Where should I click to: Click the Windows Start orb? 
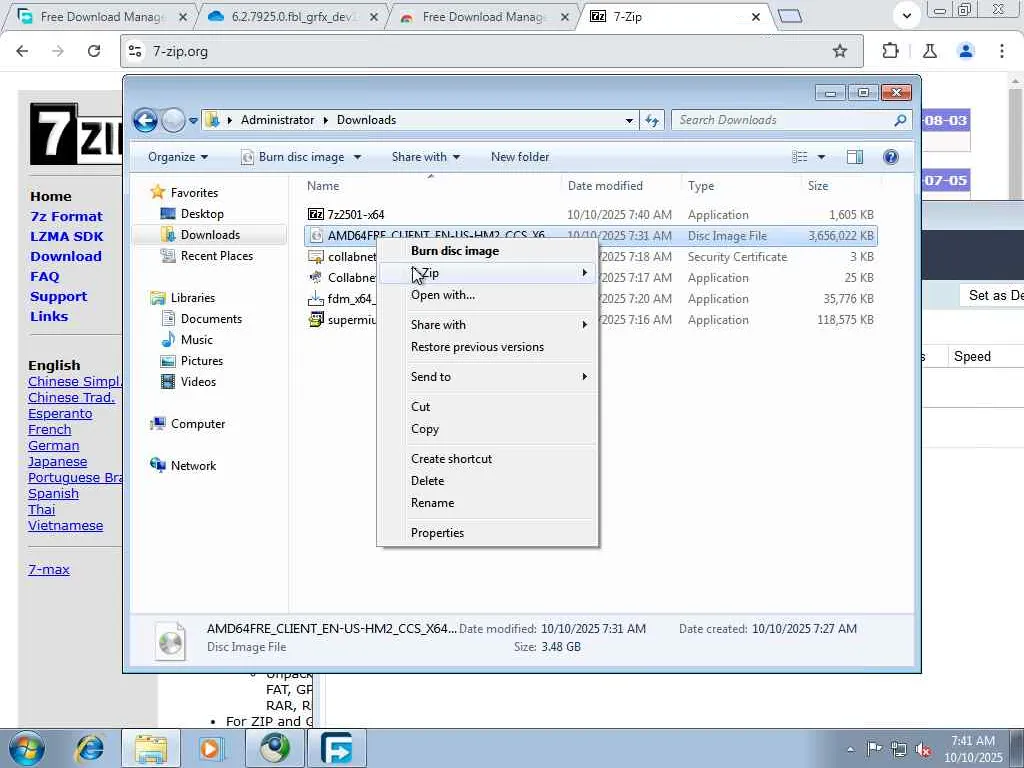(27, 748)
